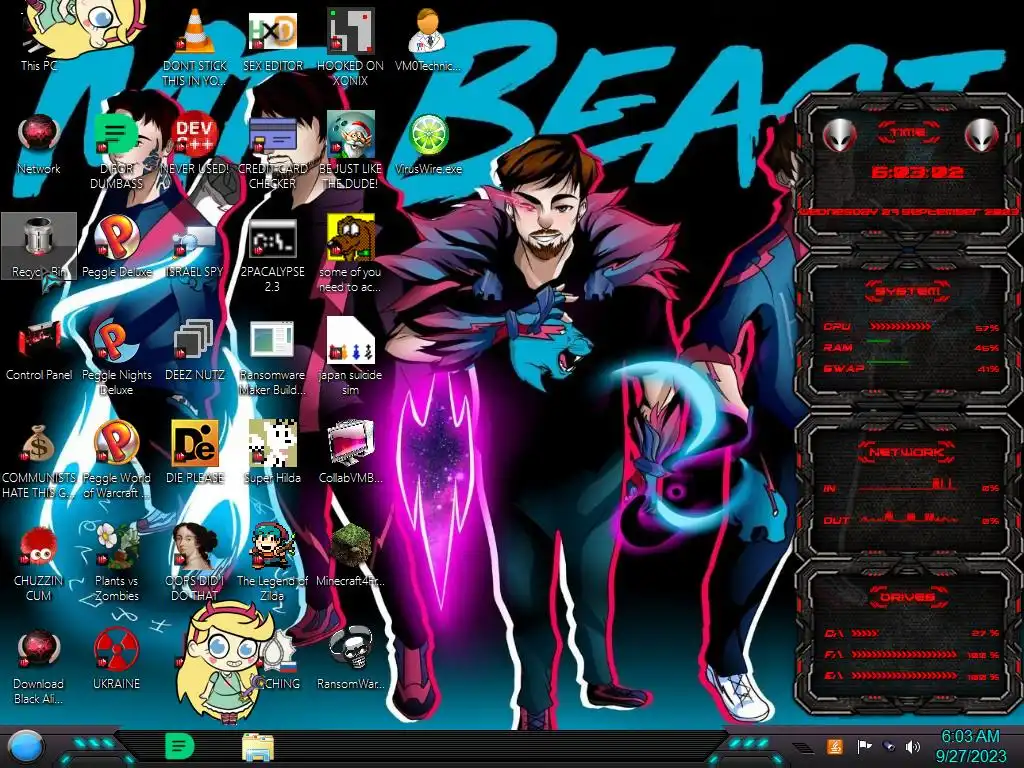Viewport: 1024px width, 768px height.
Task: Click the RAM usage bar in System widget
Action: click(x=879, y=342)
